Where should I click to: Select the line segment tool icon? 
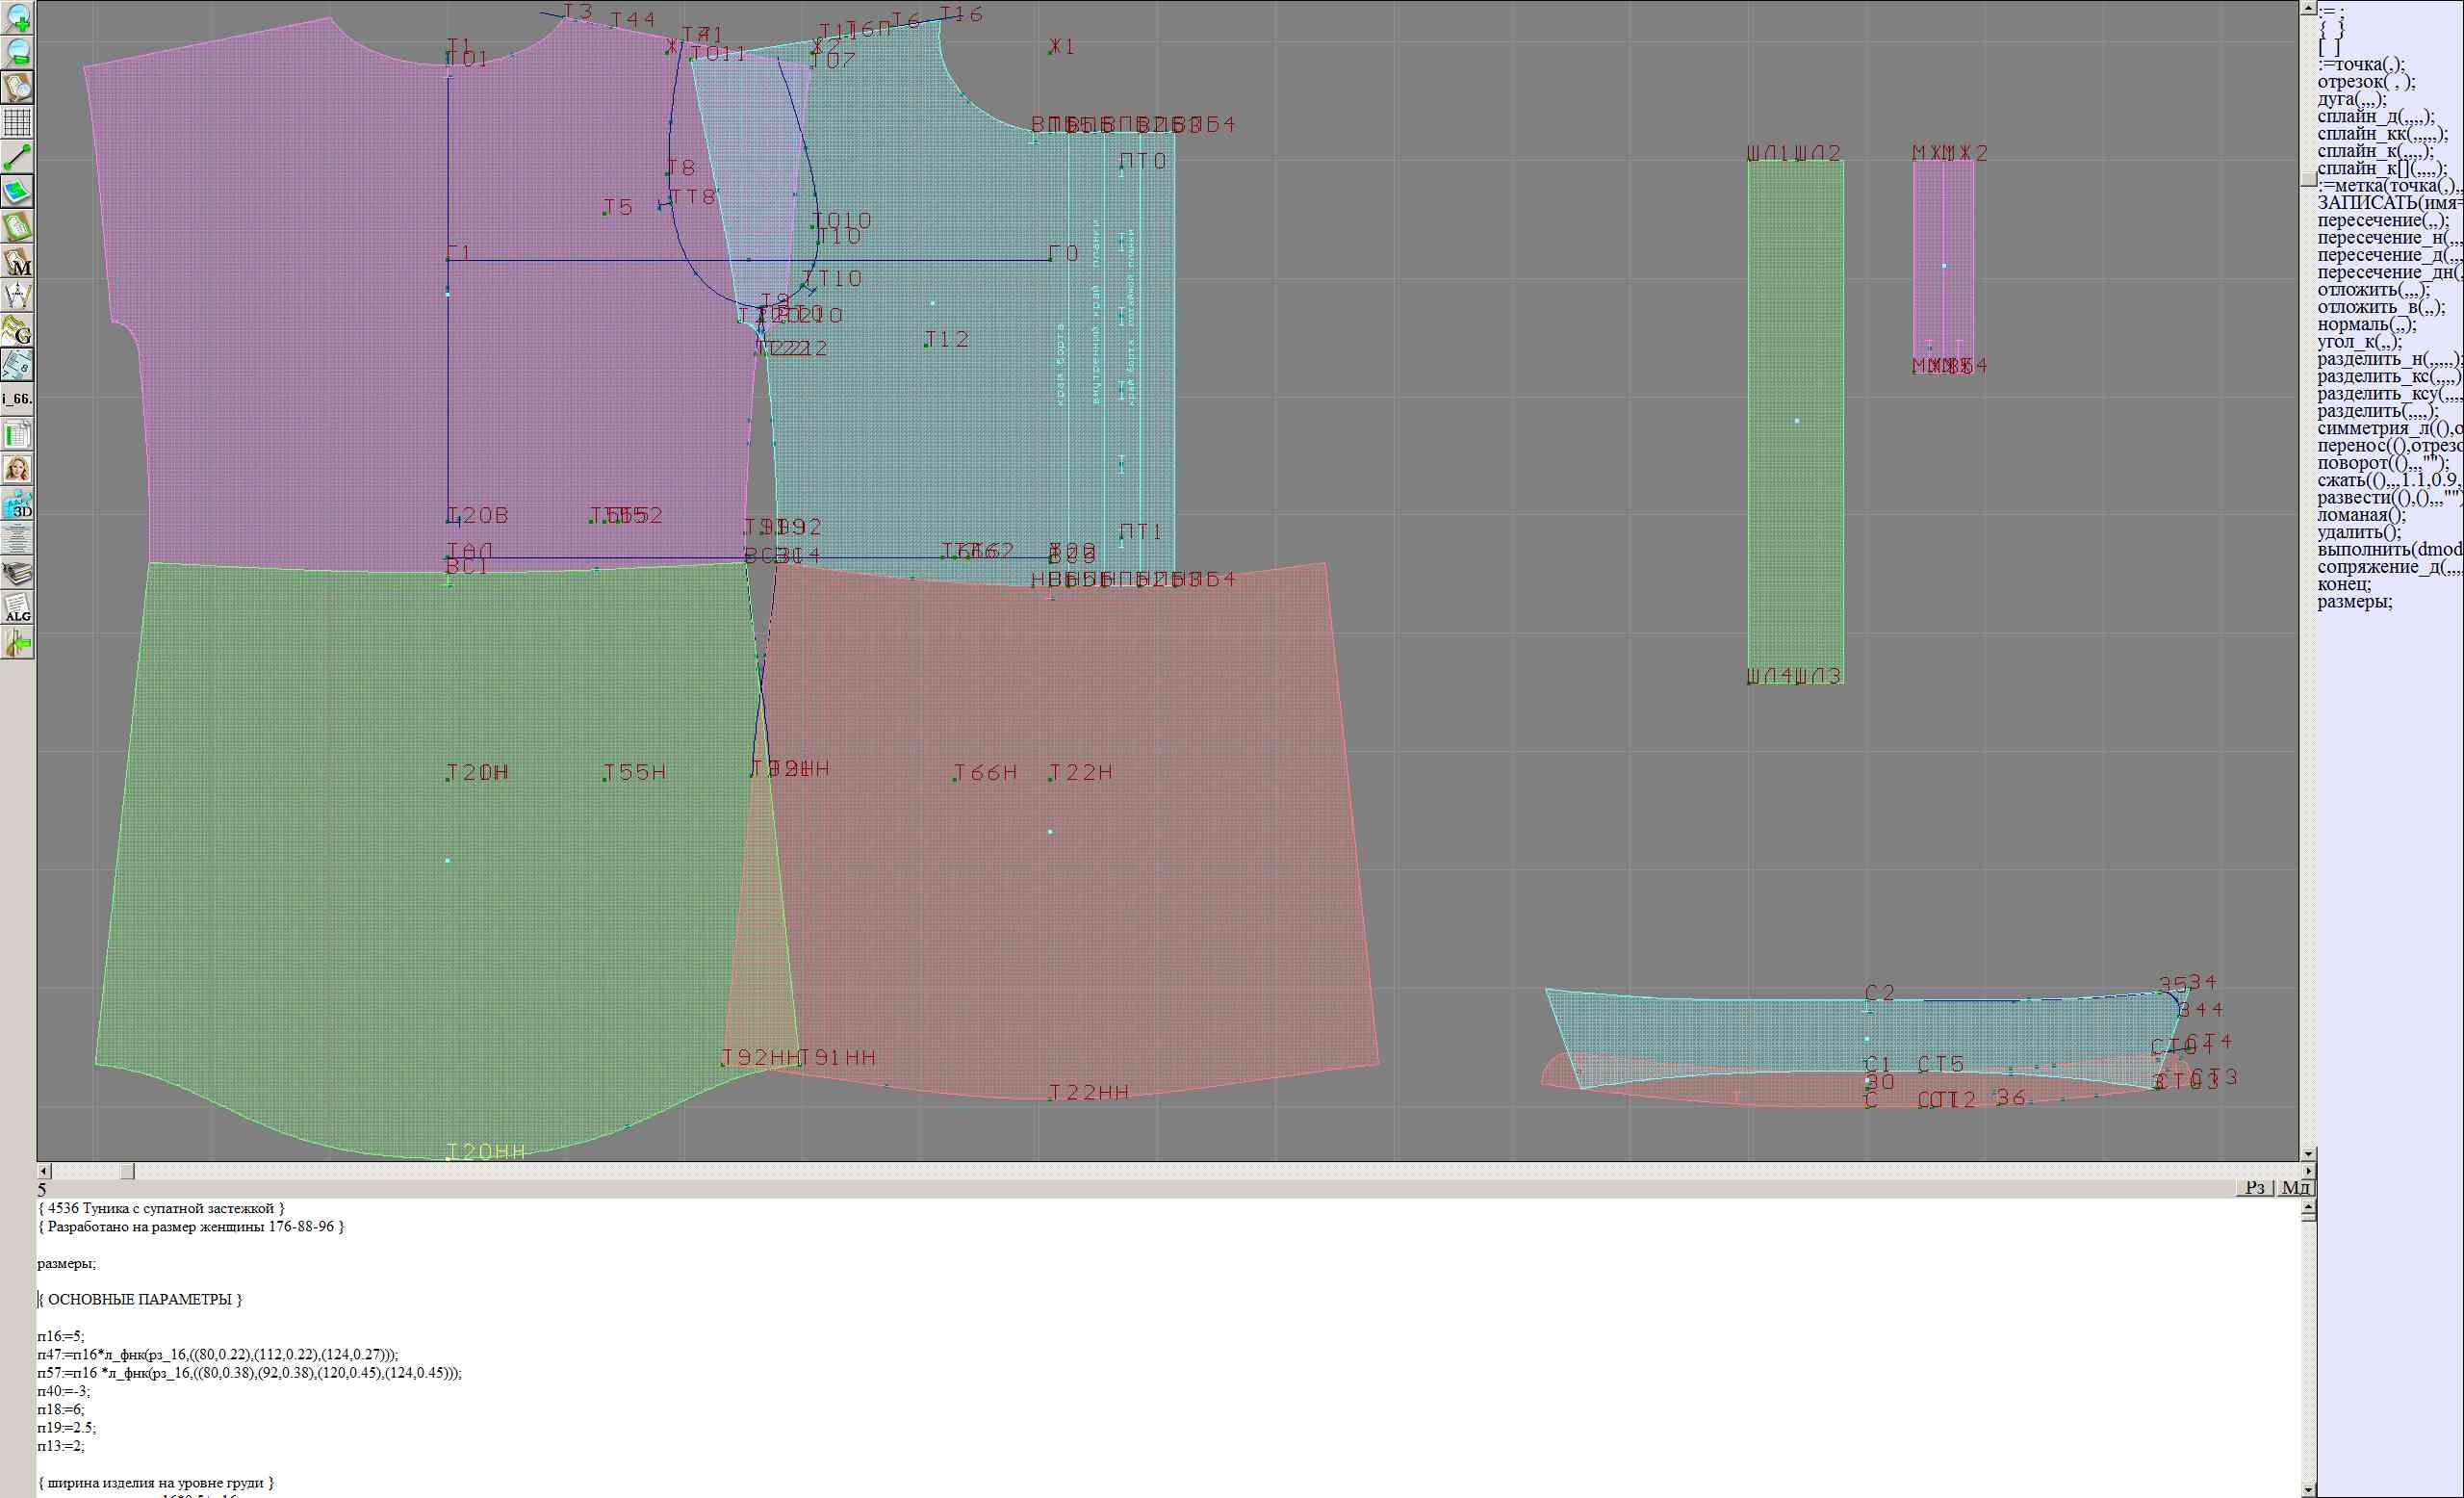(17, 157)
